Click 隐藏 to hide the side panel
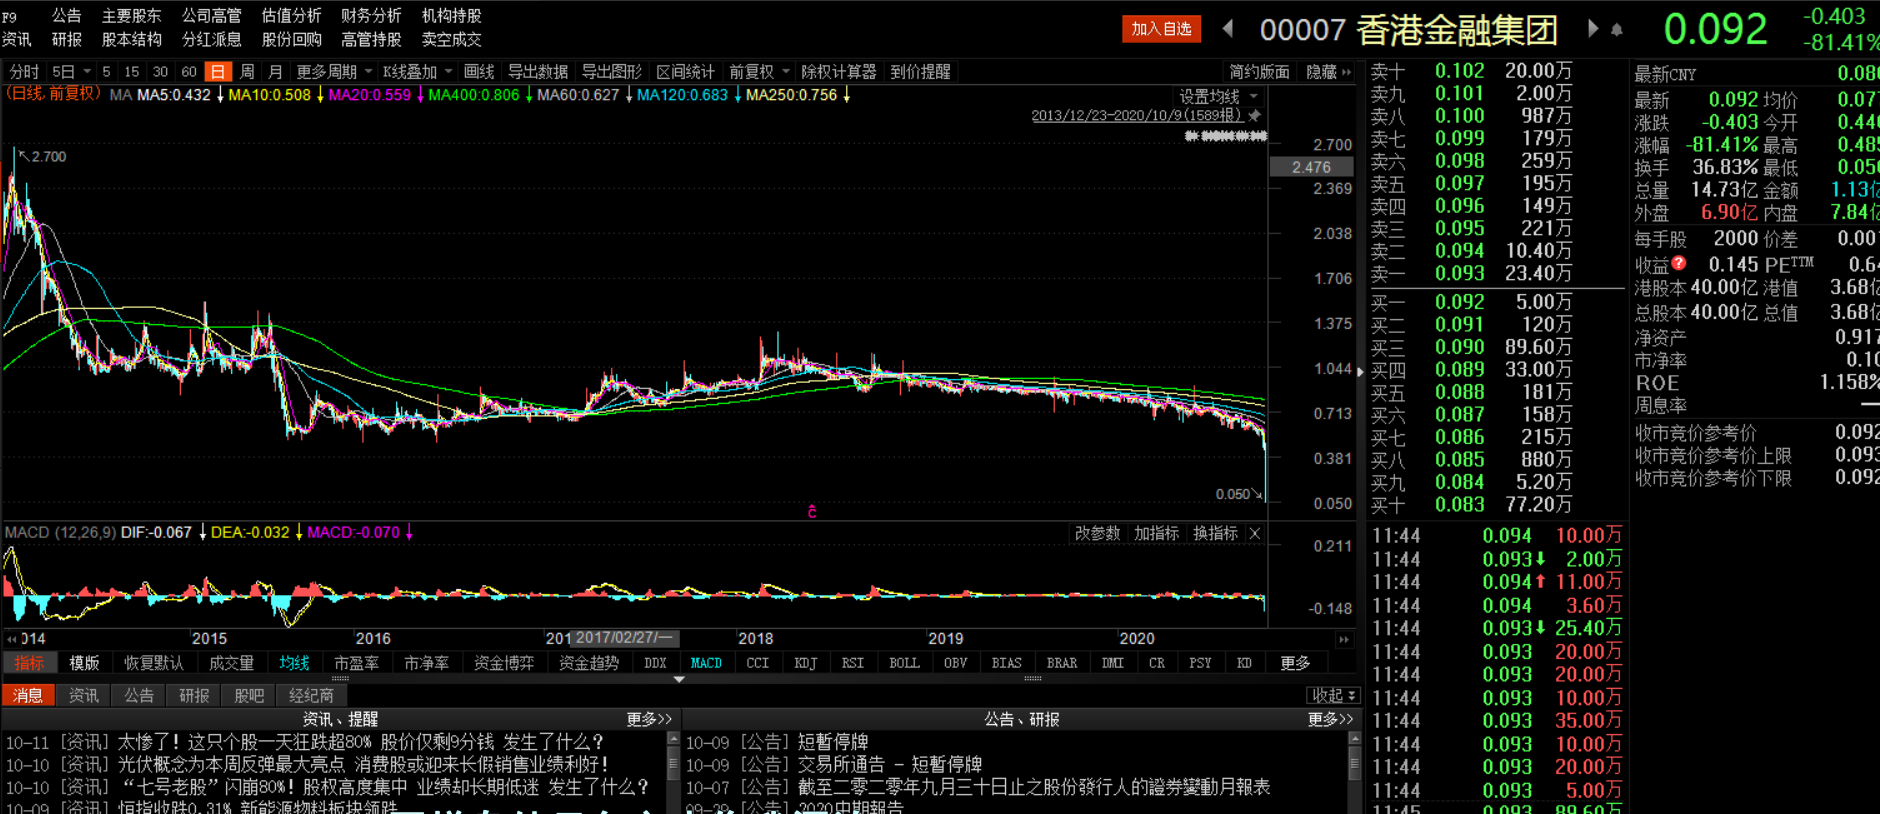Image resolution: width=1880 pixels, height=814 pixels. [1329, 72]
